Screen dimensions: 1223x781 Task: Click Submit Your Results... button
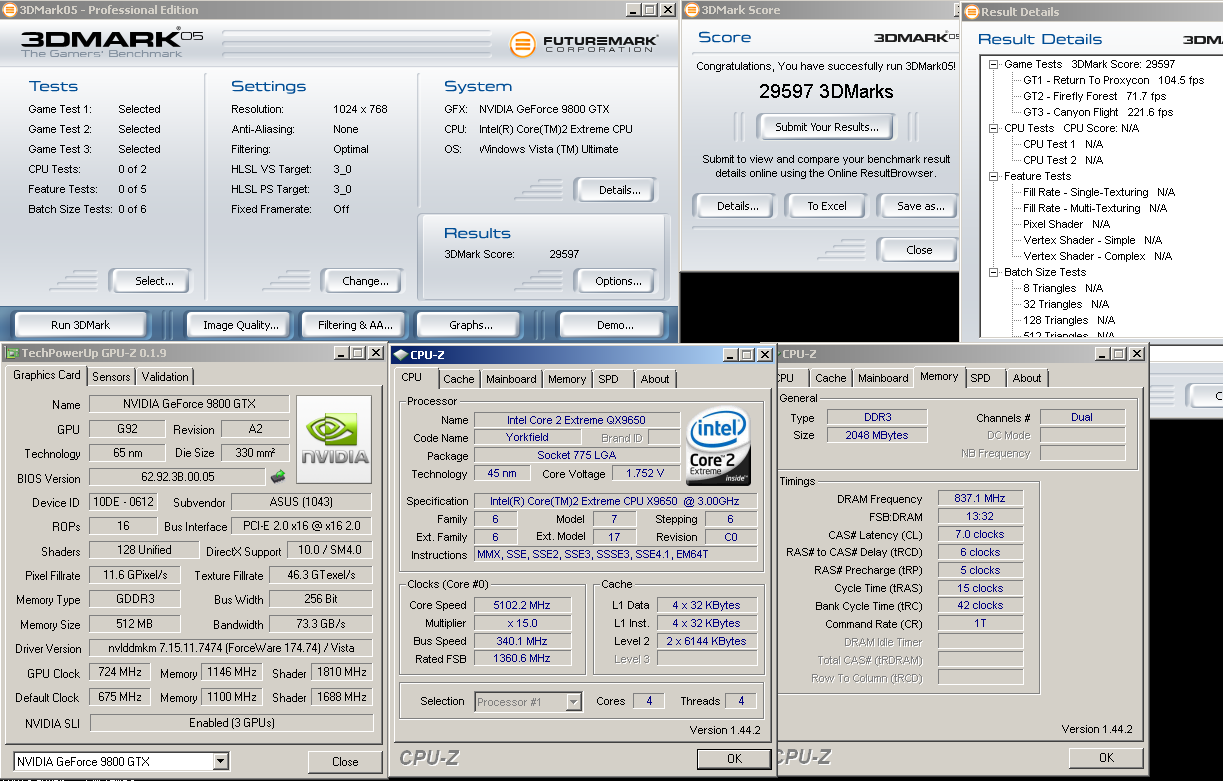[827, 127]
